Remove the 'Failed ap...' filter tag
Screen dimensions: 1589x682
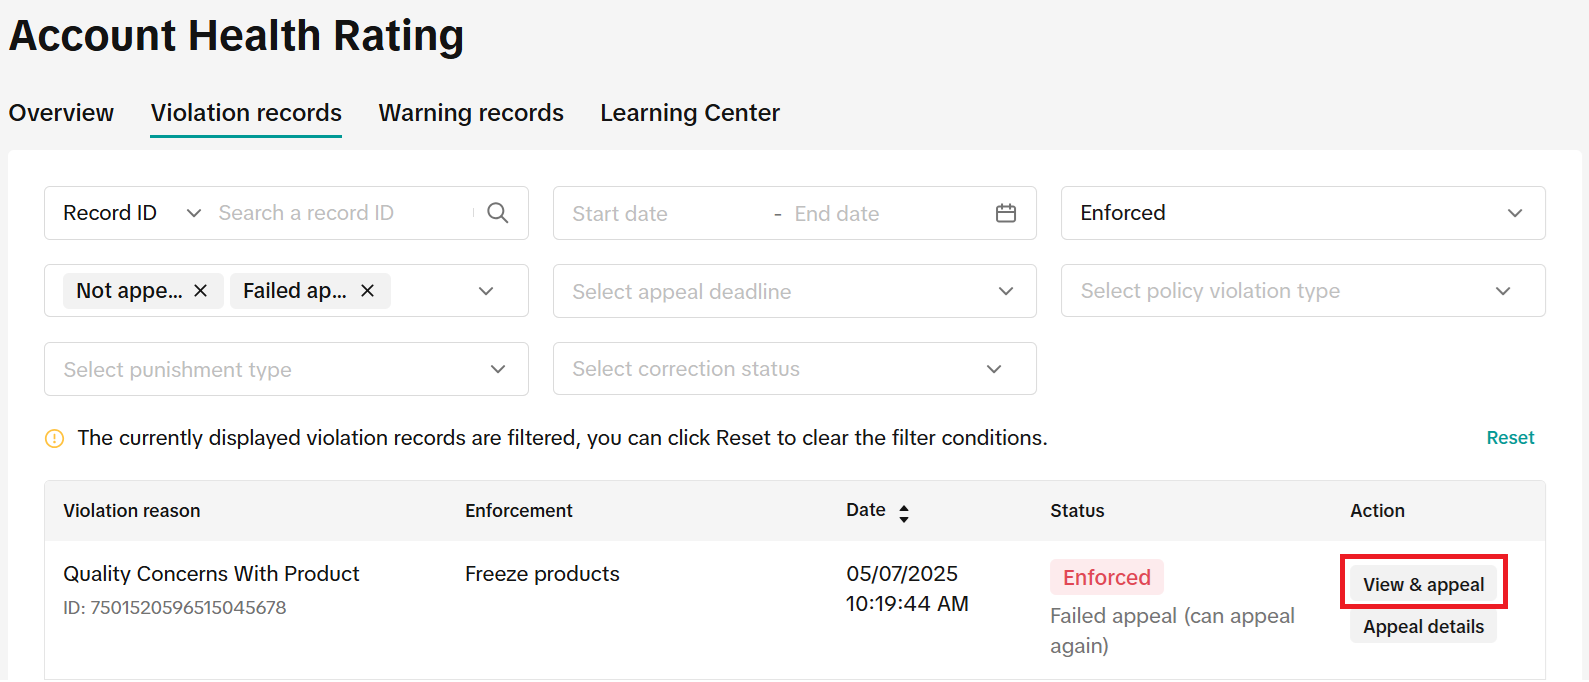(367, 291)
